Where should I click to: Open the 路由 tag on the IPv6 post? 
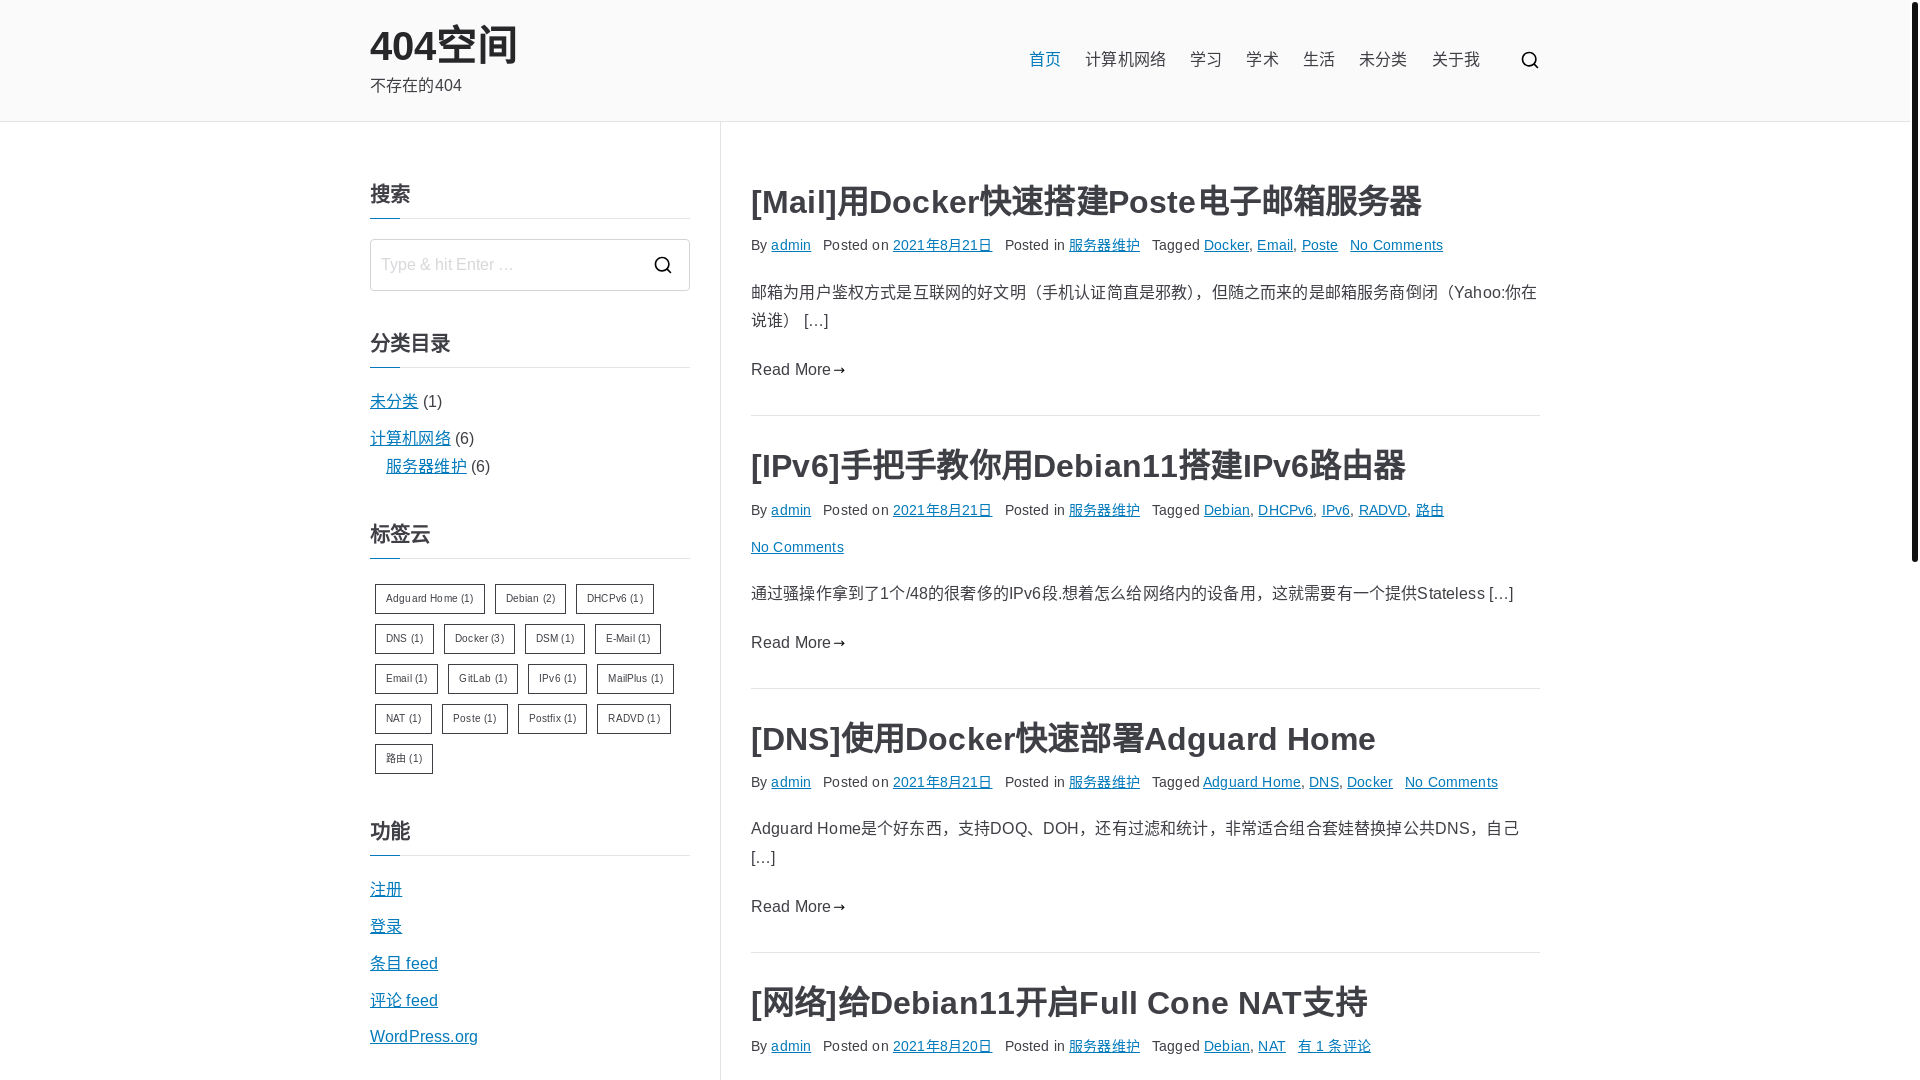click(1429, 510)
